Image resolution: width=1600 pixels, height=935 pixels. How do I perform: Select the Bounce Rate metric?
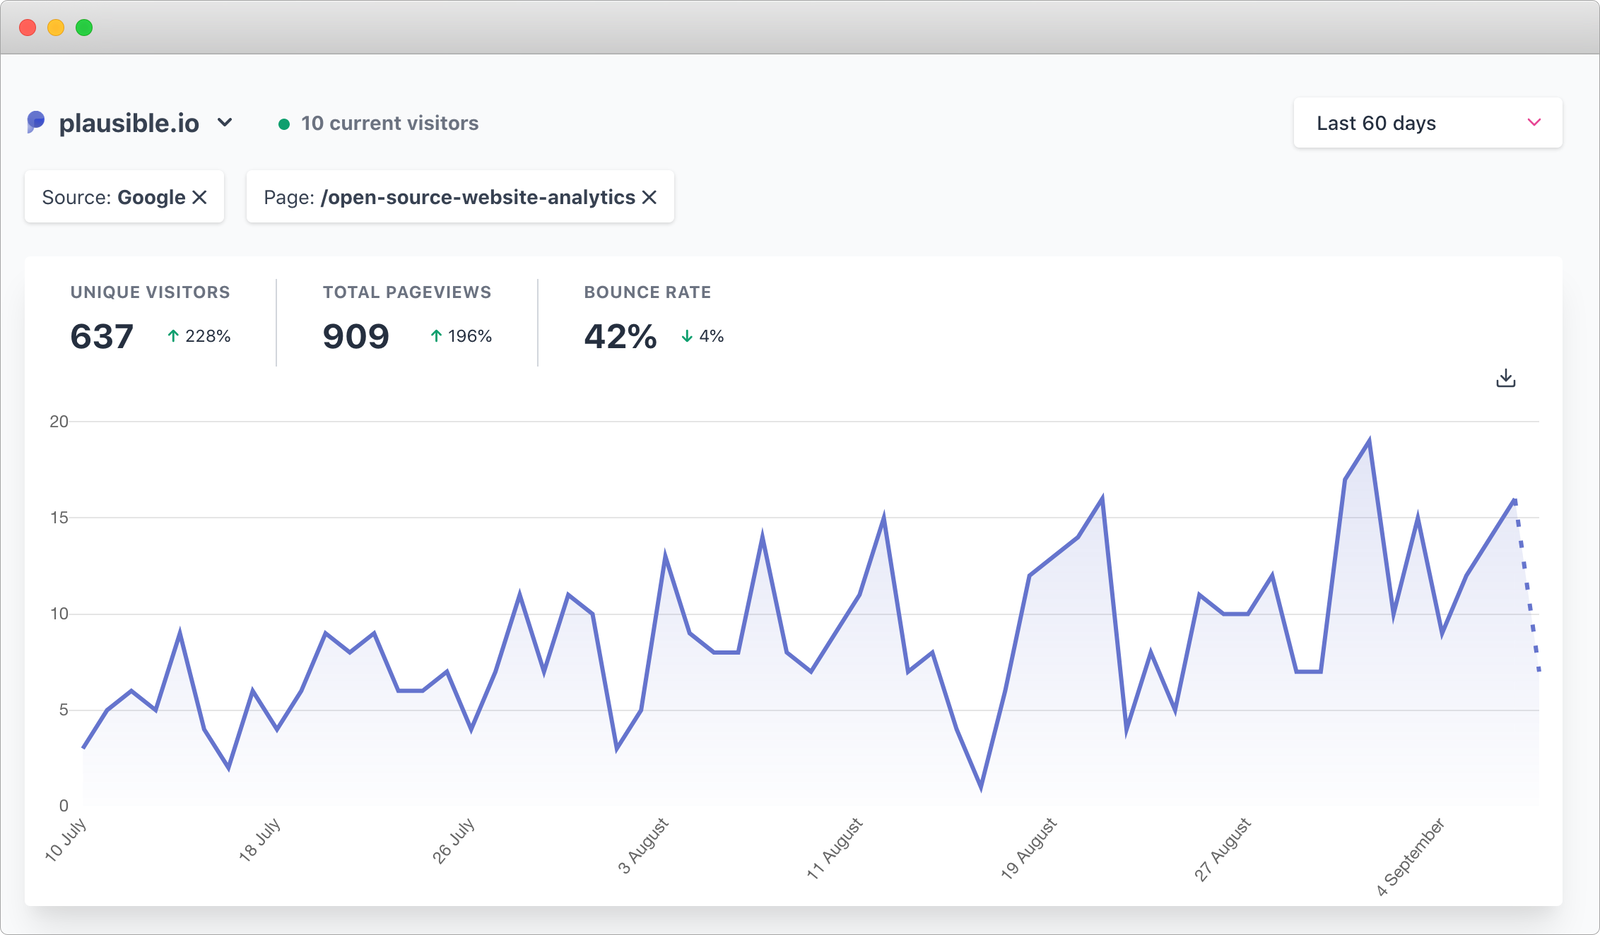(x=648, y=315)
